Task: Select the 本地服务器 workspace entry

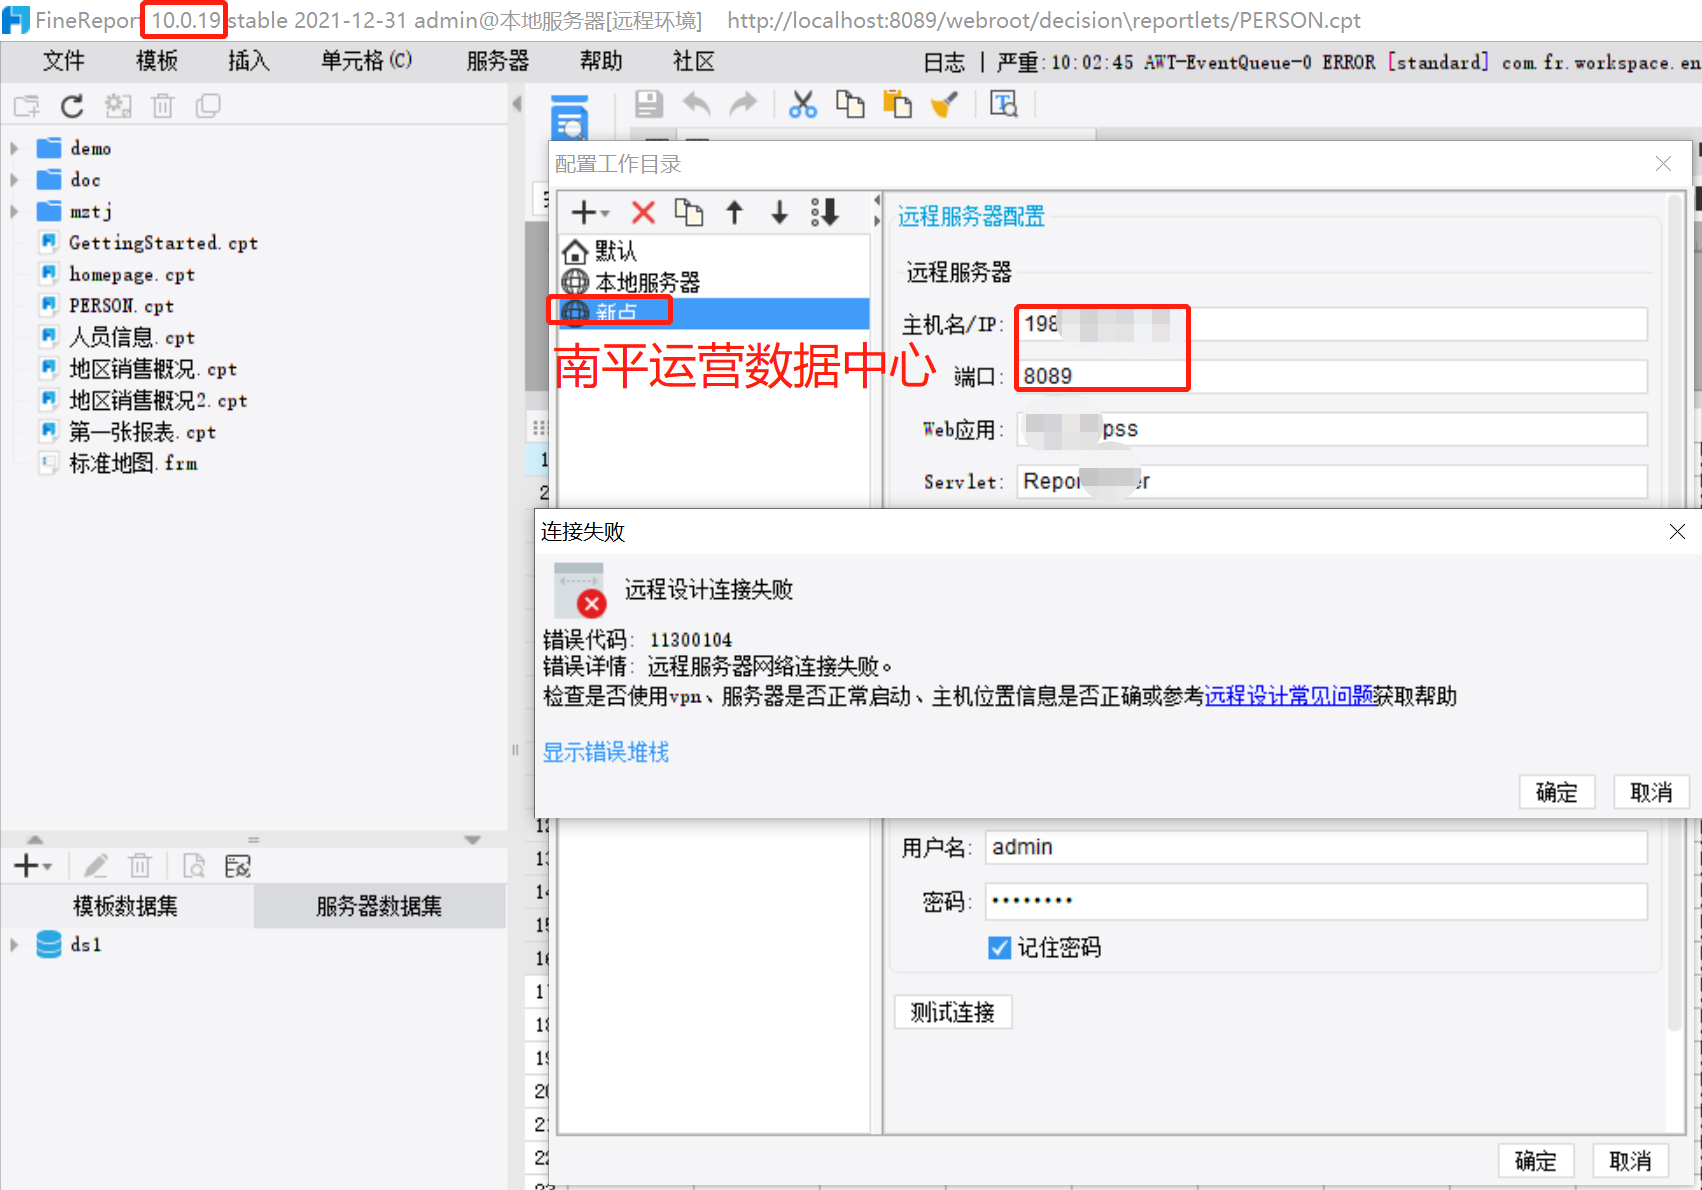Action: tap(713, 282)
